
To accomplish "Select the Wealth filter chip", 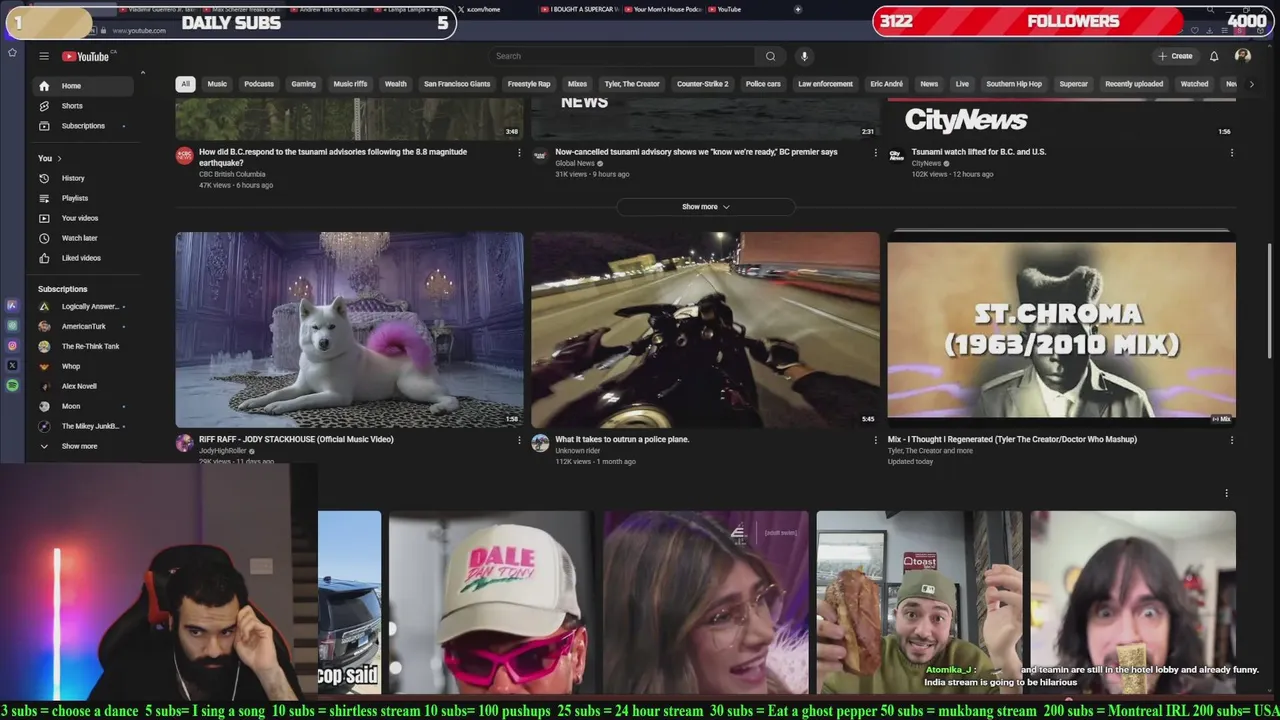I will pyautogui.click(x=396, y=84).
